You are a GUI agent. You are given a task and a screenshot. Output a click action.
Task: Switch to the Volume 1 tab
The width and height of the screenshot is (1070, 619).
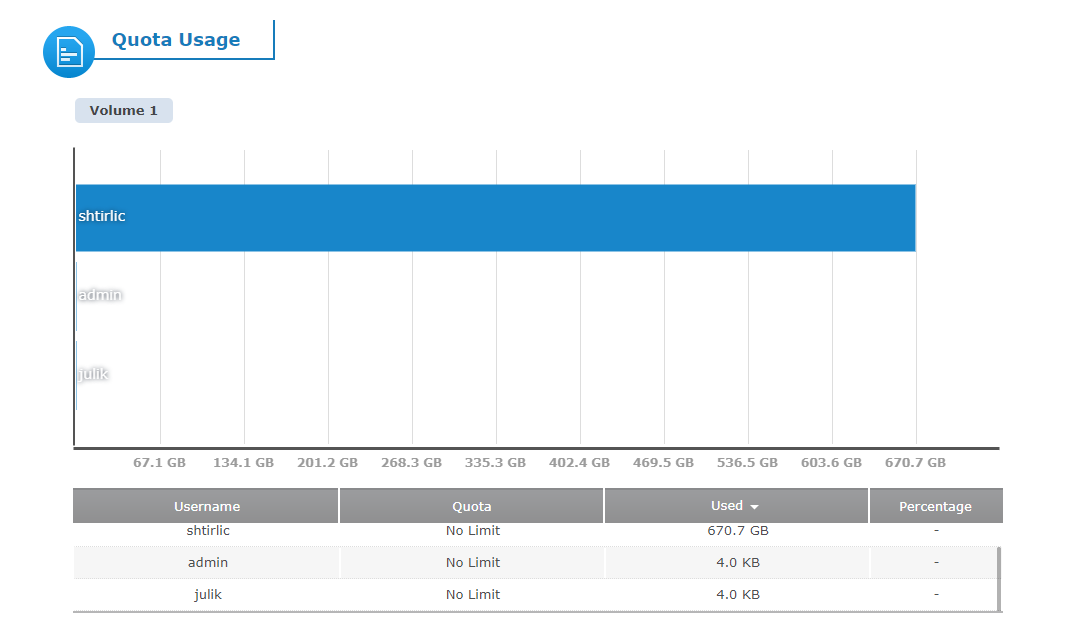coord(123,110)
